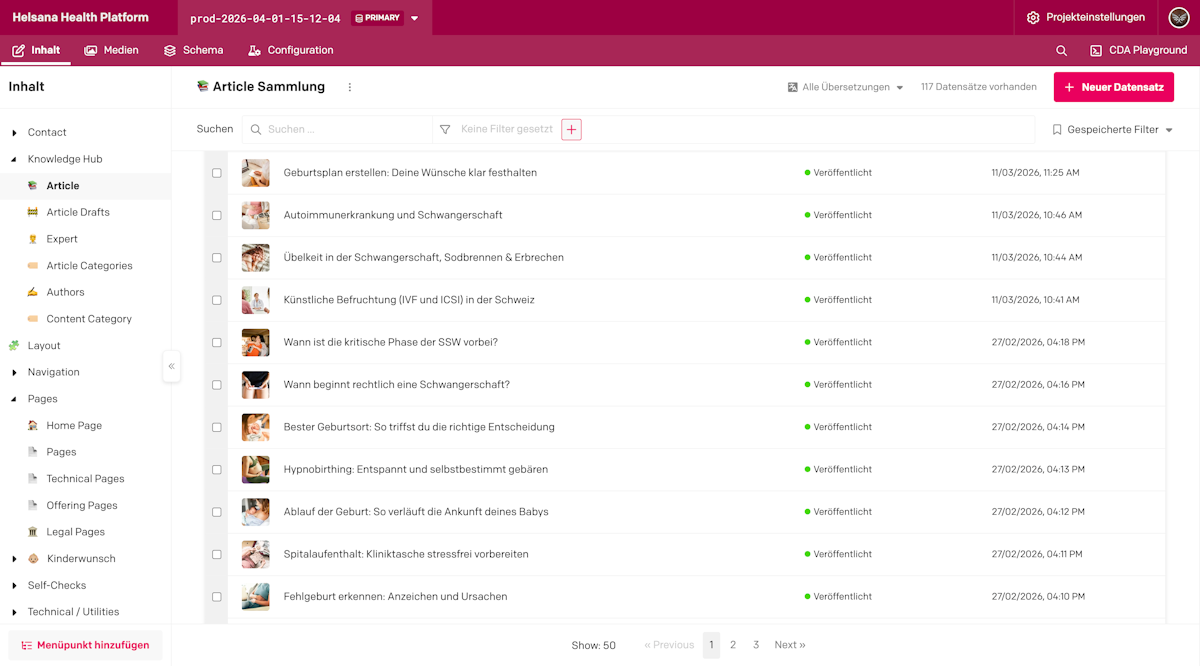Switch to the Schema tab
1200x666 pixels.
click(193, 50)
